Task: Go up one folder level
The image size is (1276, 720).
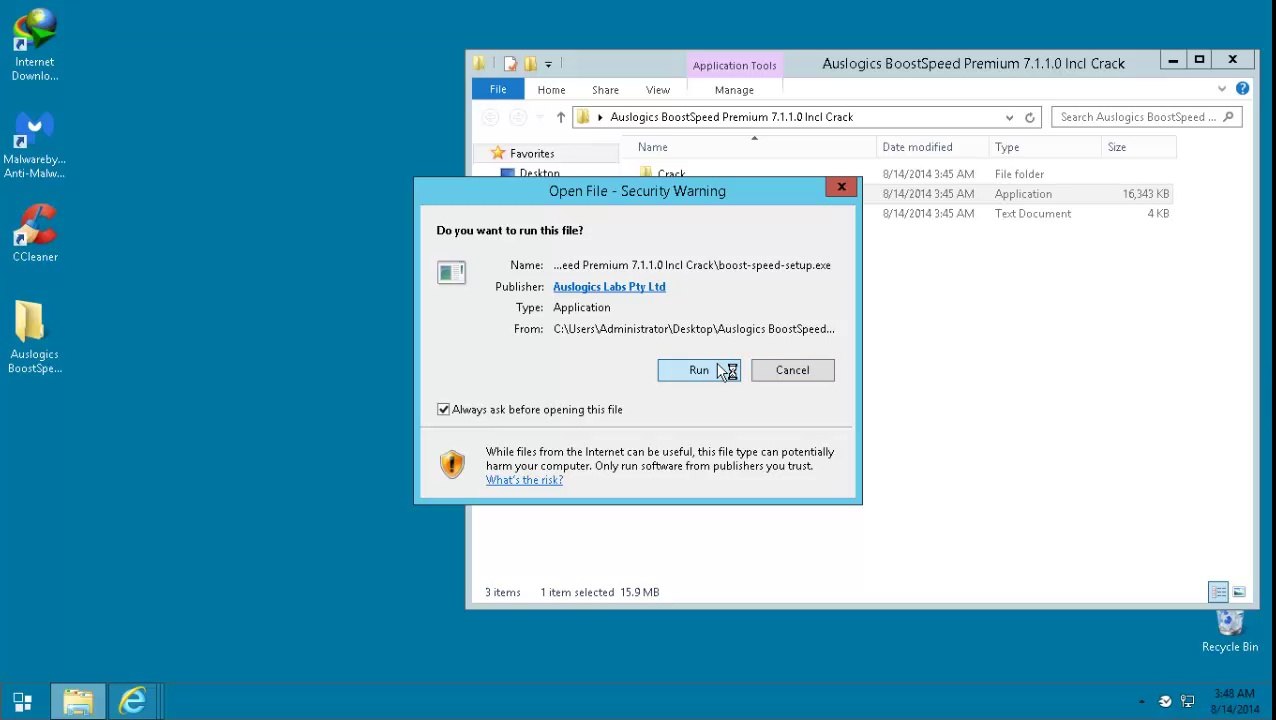Action: tap(560, 117)
